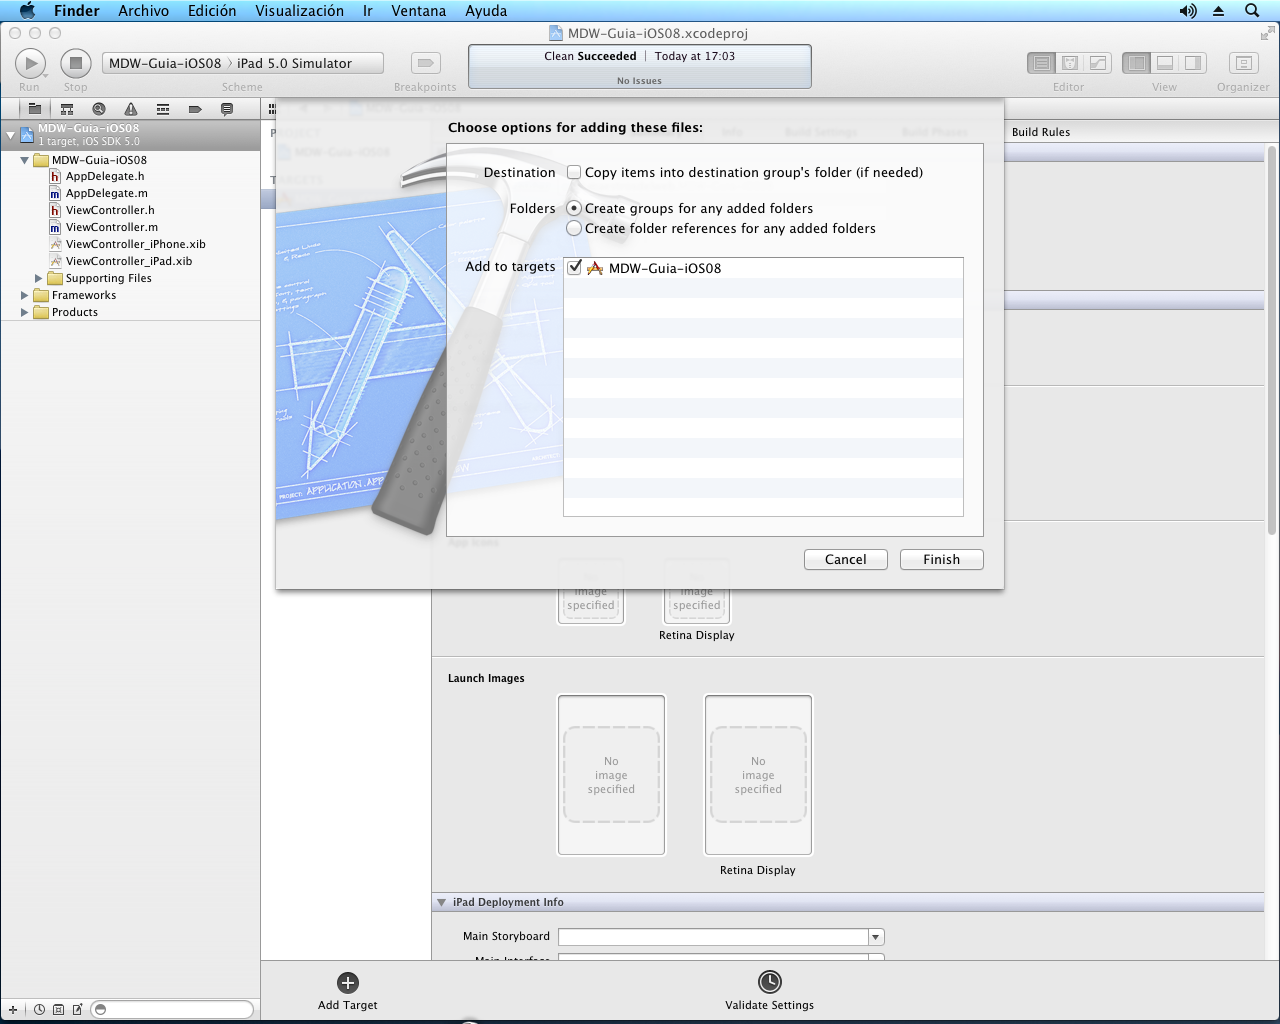Image resolution: width=1280 pixels, height=1024 pixels.
Task: Click the Main Storyboard text field
Action: click(x=713, y=937)
